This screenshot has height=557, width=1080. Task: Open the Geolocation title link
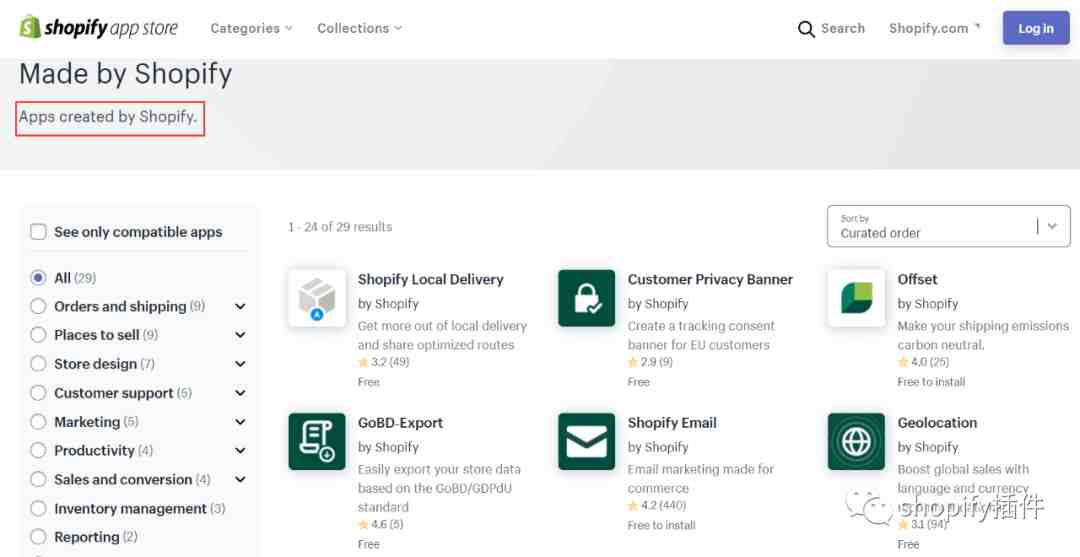pos(937,423)
